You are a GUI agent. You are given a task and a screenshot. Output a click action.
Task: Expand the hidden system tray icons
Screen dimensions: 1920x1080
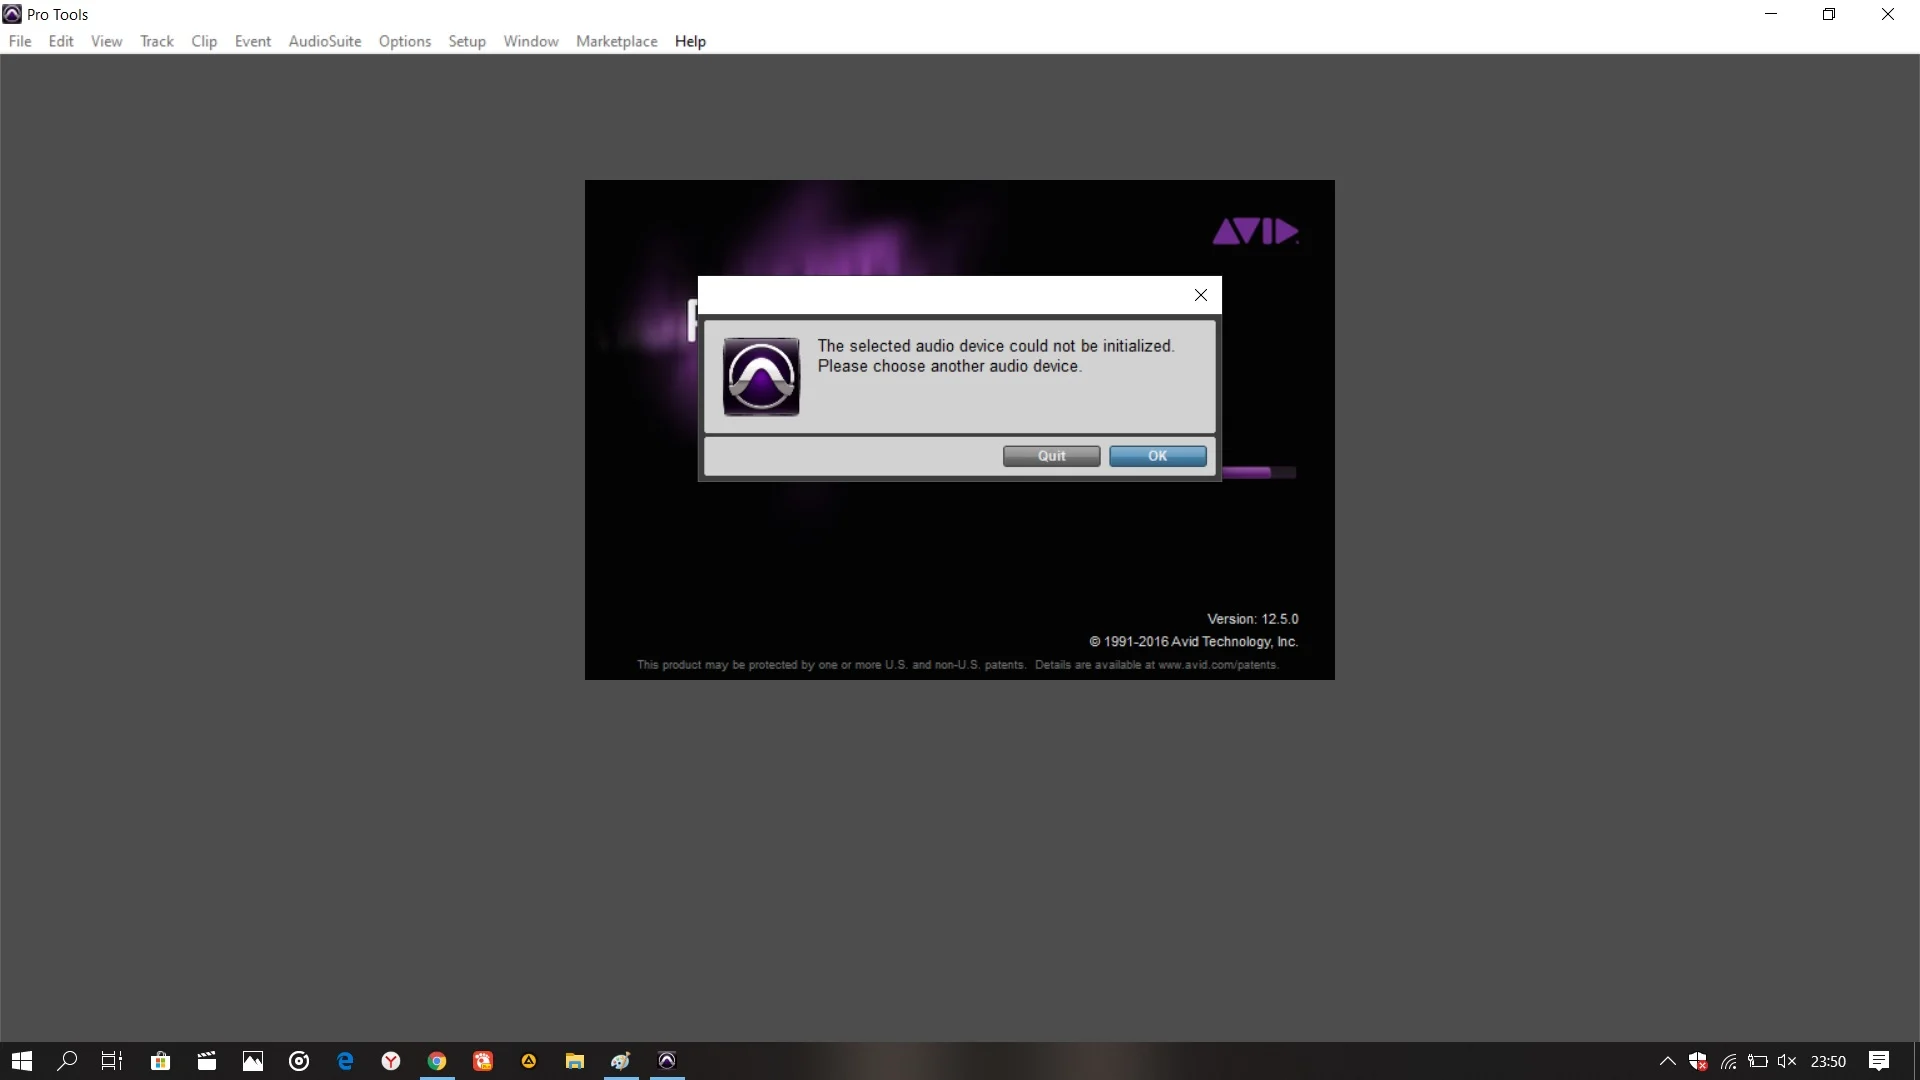1667,1061
